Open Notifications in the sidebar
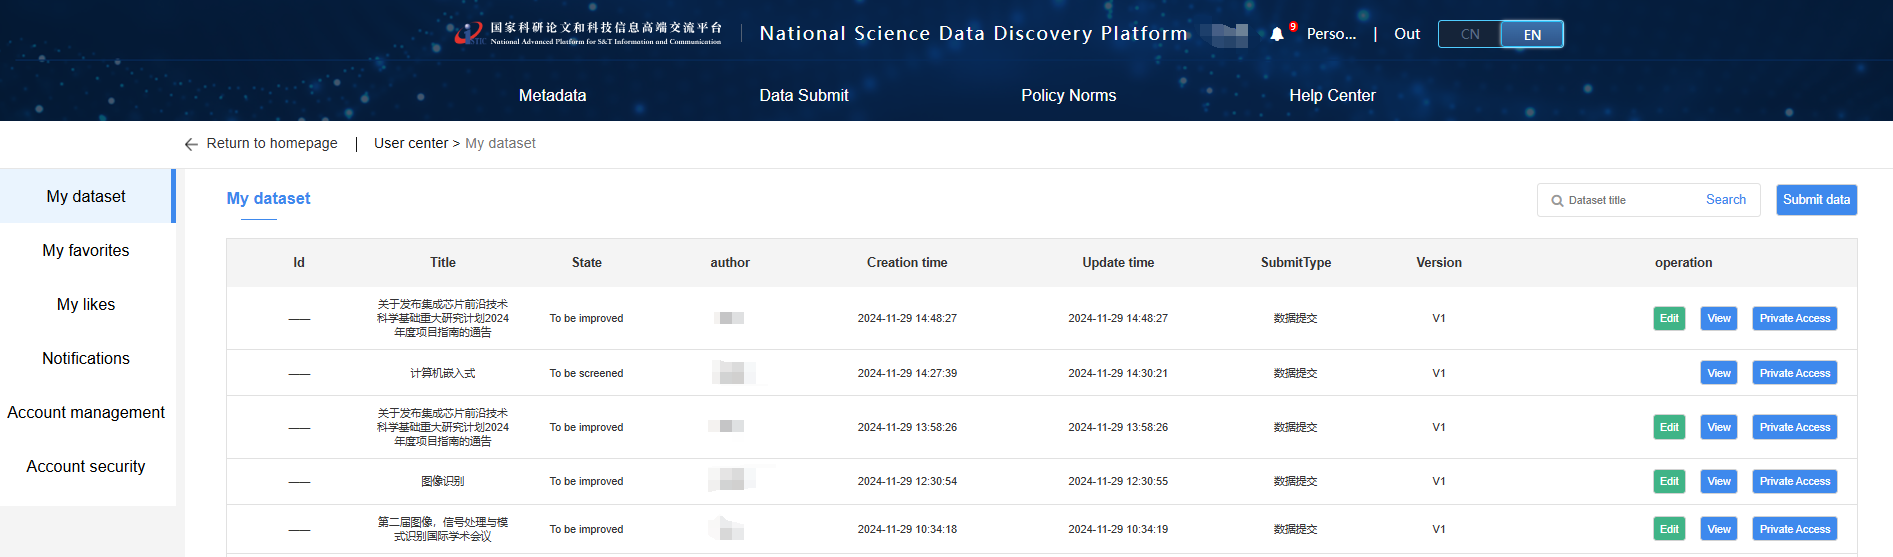 coord(86,359)
